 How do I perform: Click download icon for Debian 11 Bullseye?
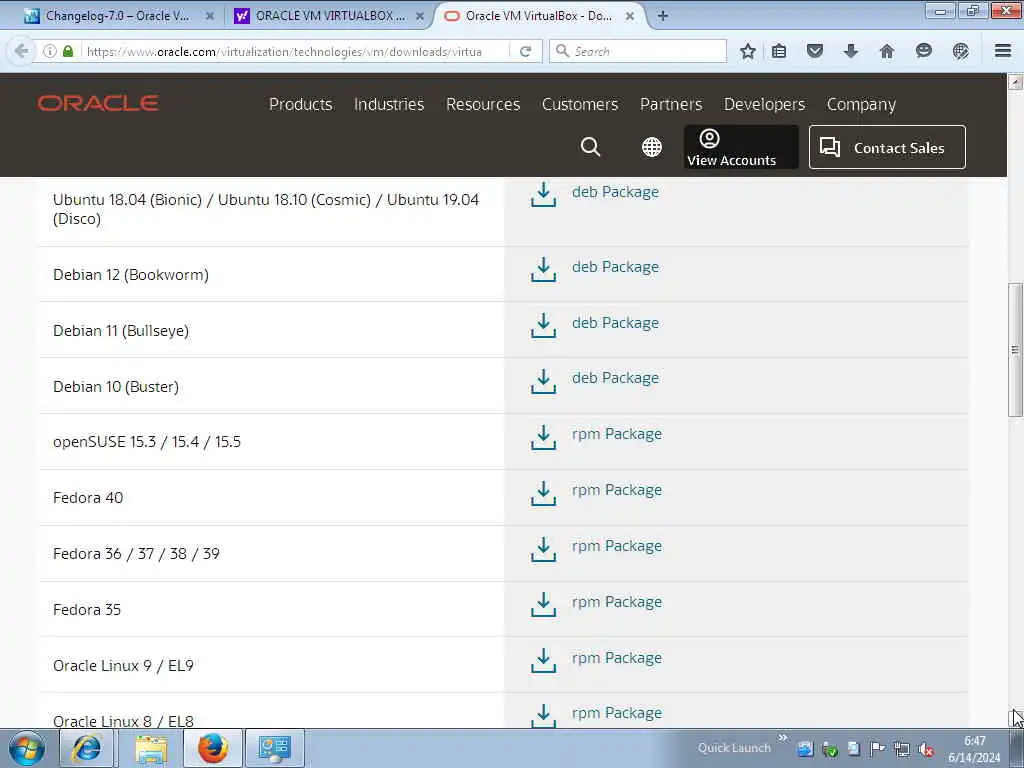(x=543, y=326)
